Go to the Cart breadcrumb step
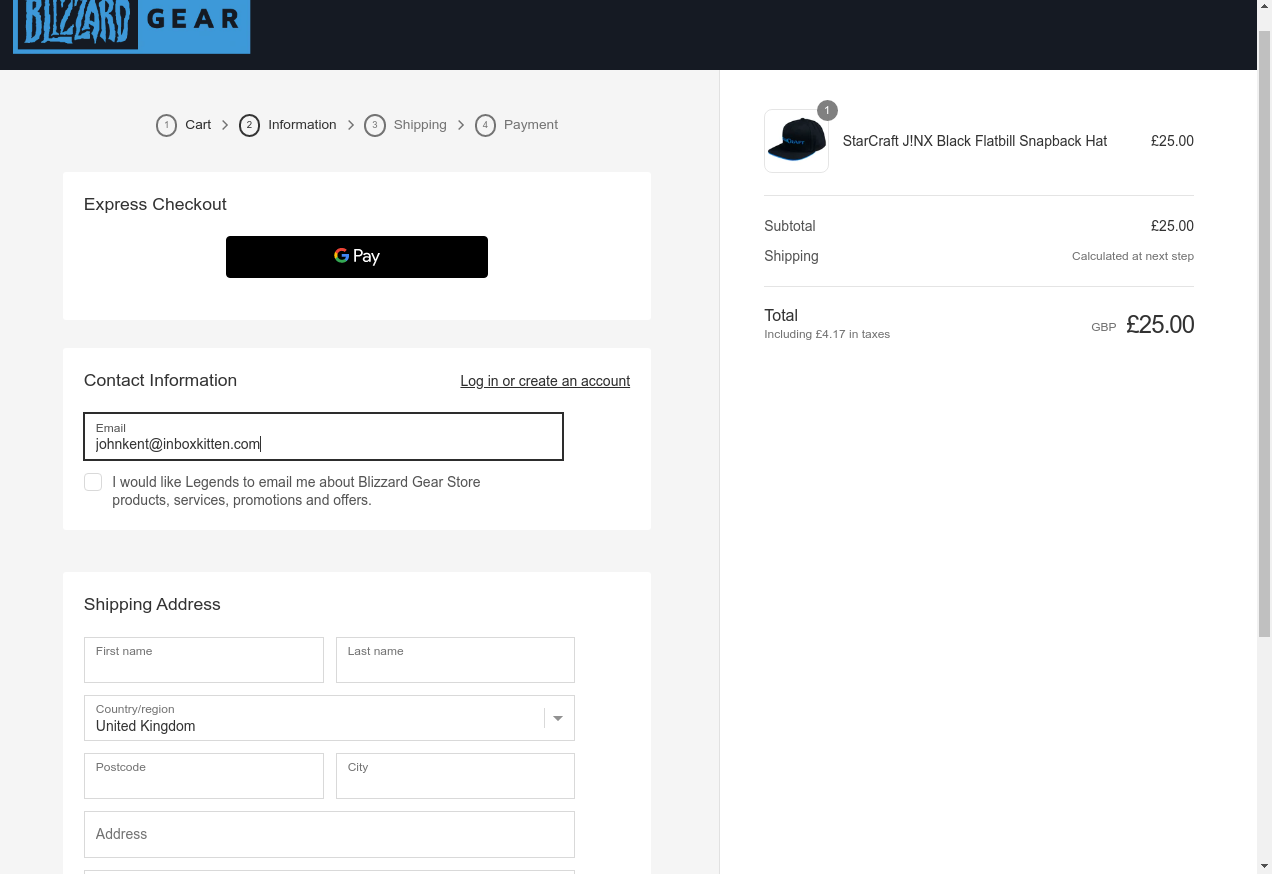The width and height of the screenshot is (1272, 874). click(198, 125)
